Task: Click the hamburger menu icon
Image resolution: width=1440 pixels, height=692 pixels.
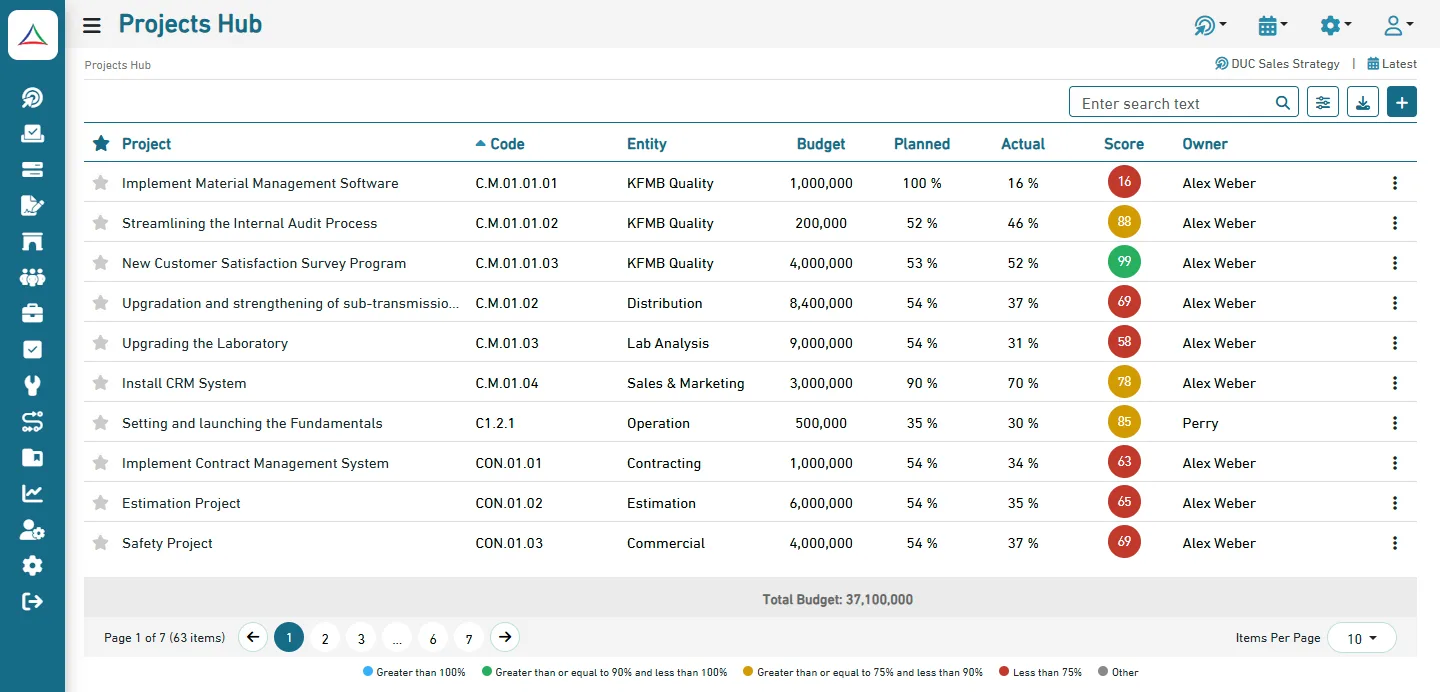Action: click(92, 25)
